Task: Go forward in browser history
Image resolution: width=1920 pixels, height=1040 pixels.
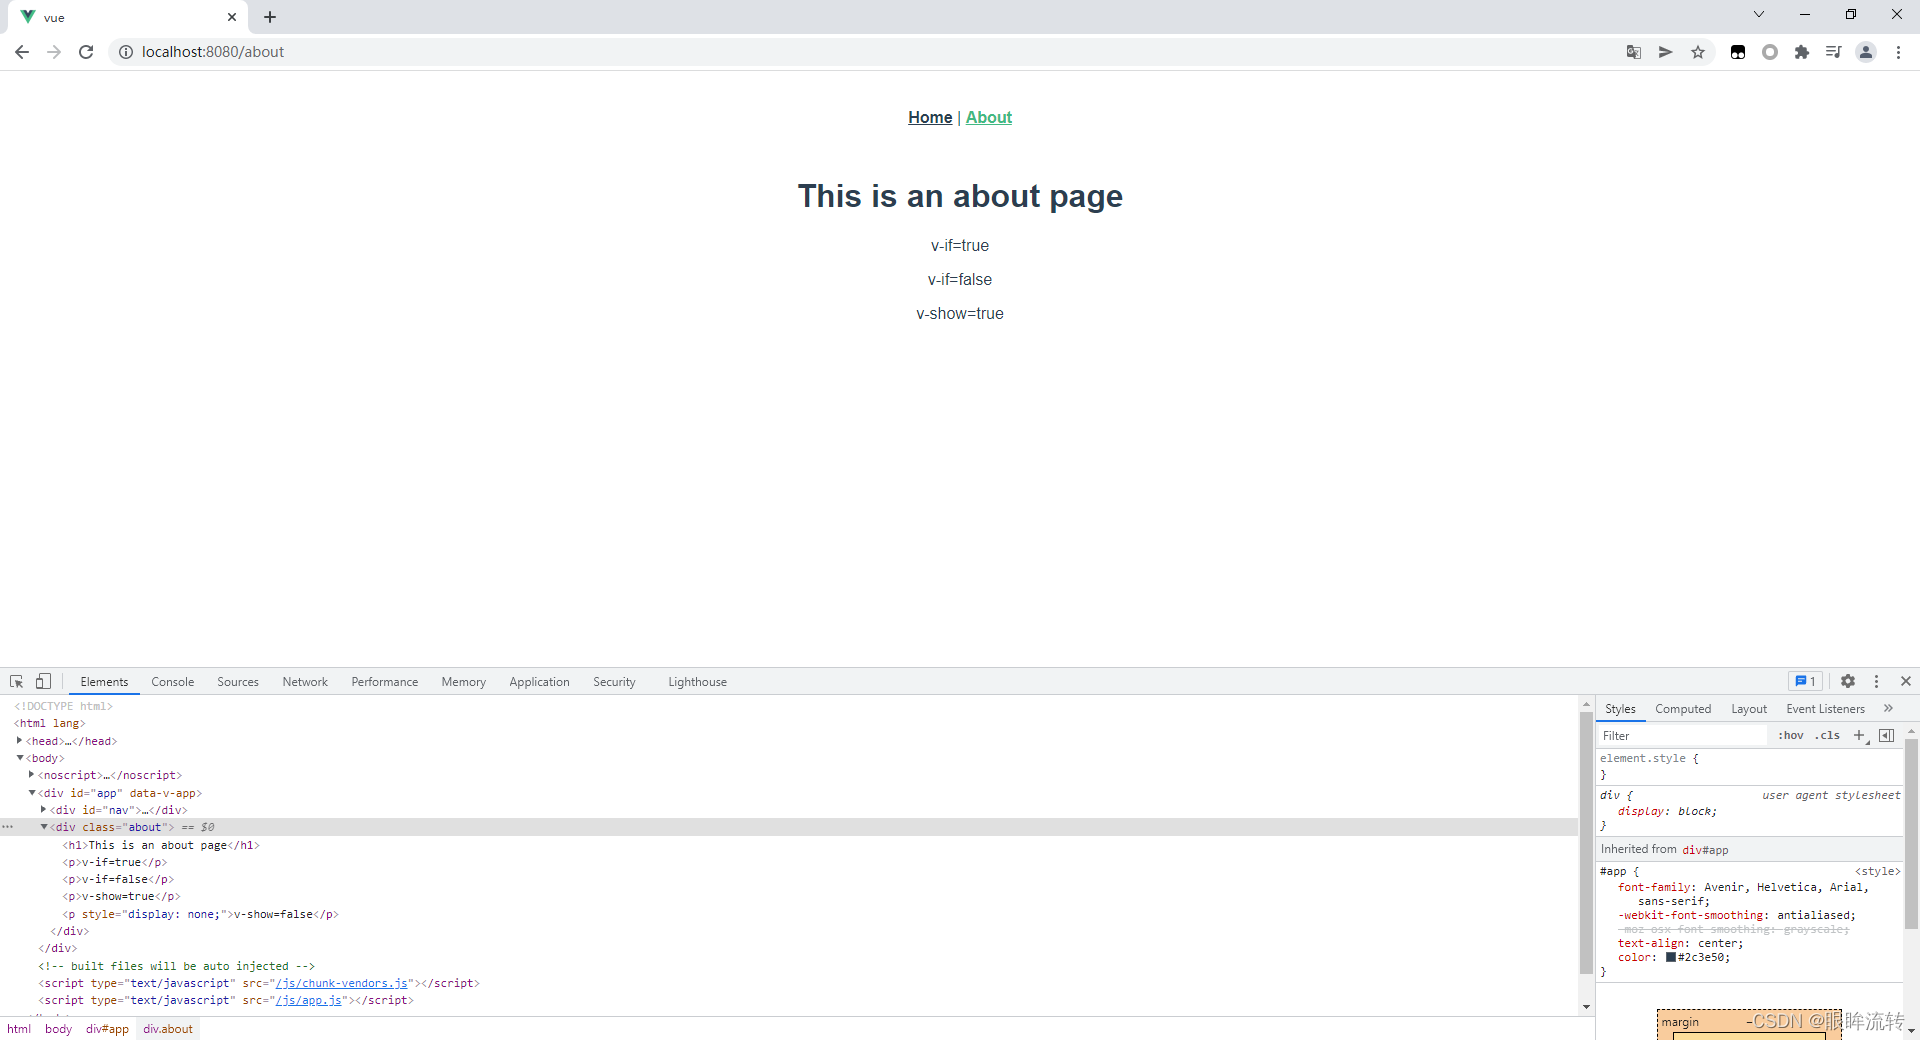Action: (54, 52)
